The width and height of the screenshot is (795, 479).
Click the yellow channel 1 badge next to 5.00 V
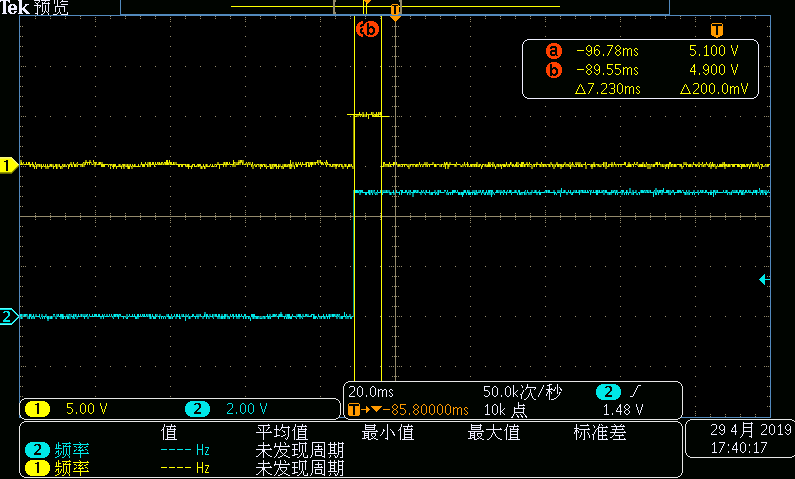coord(37,409)
